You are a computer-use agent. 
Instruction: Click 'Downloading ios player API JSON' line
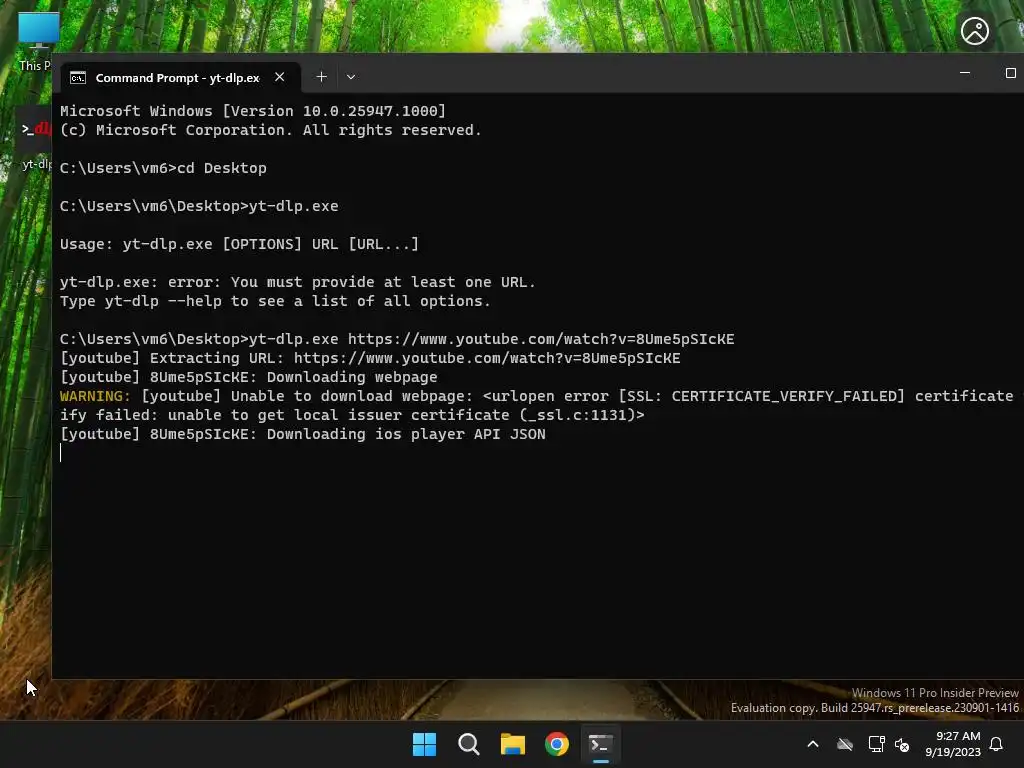(302, 434)
